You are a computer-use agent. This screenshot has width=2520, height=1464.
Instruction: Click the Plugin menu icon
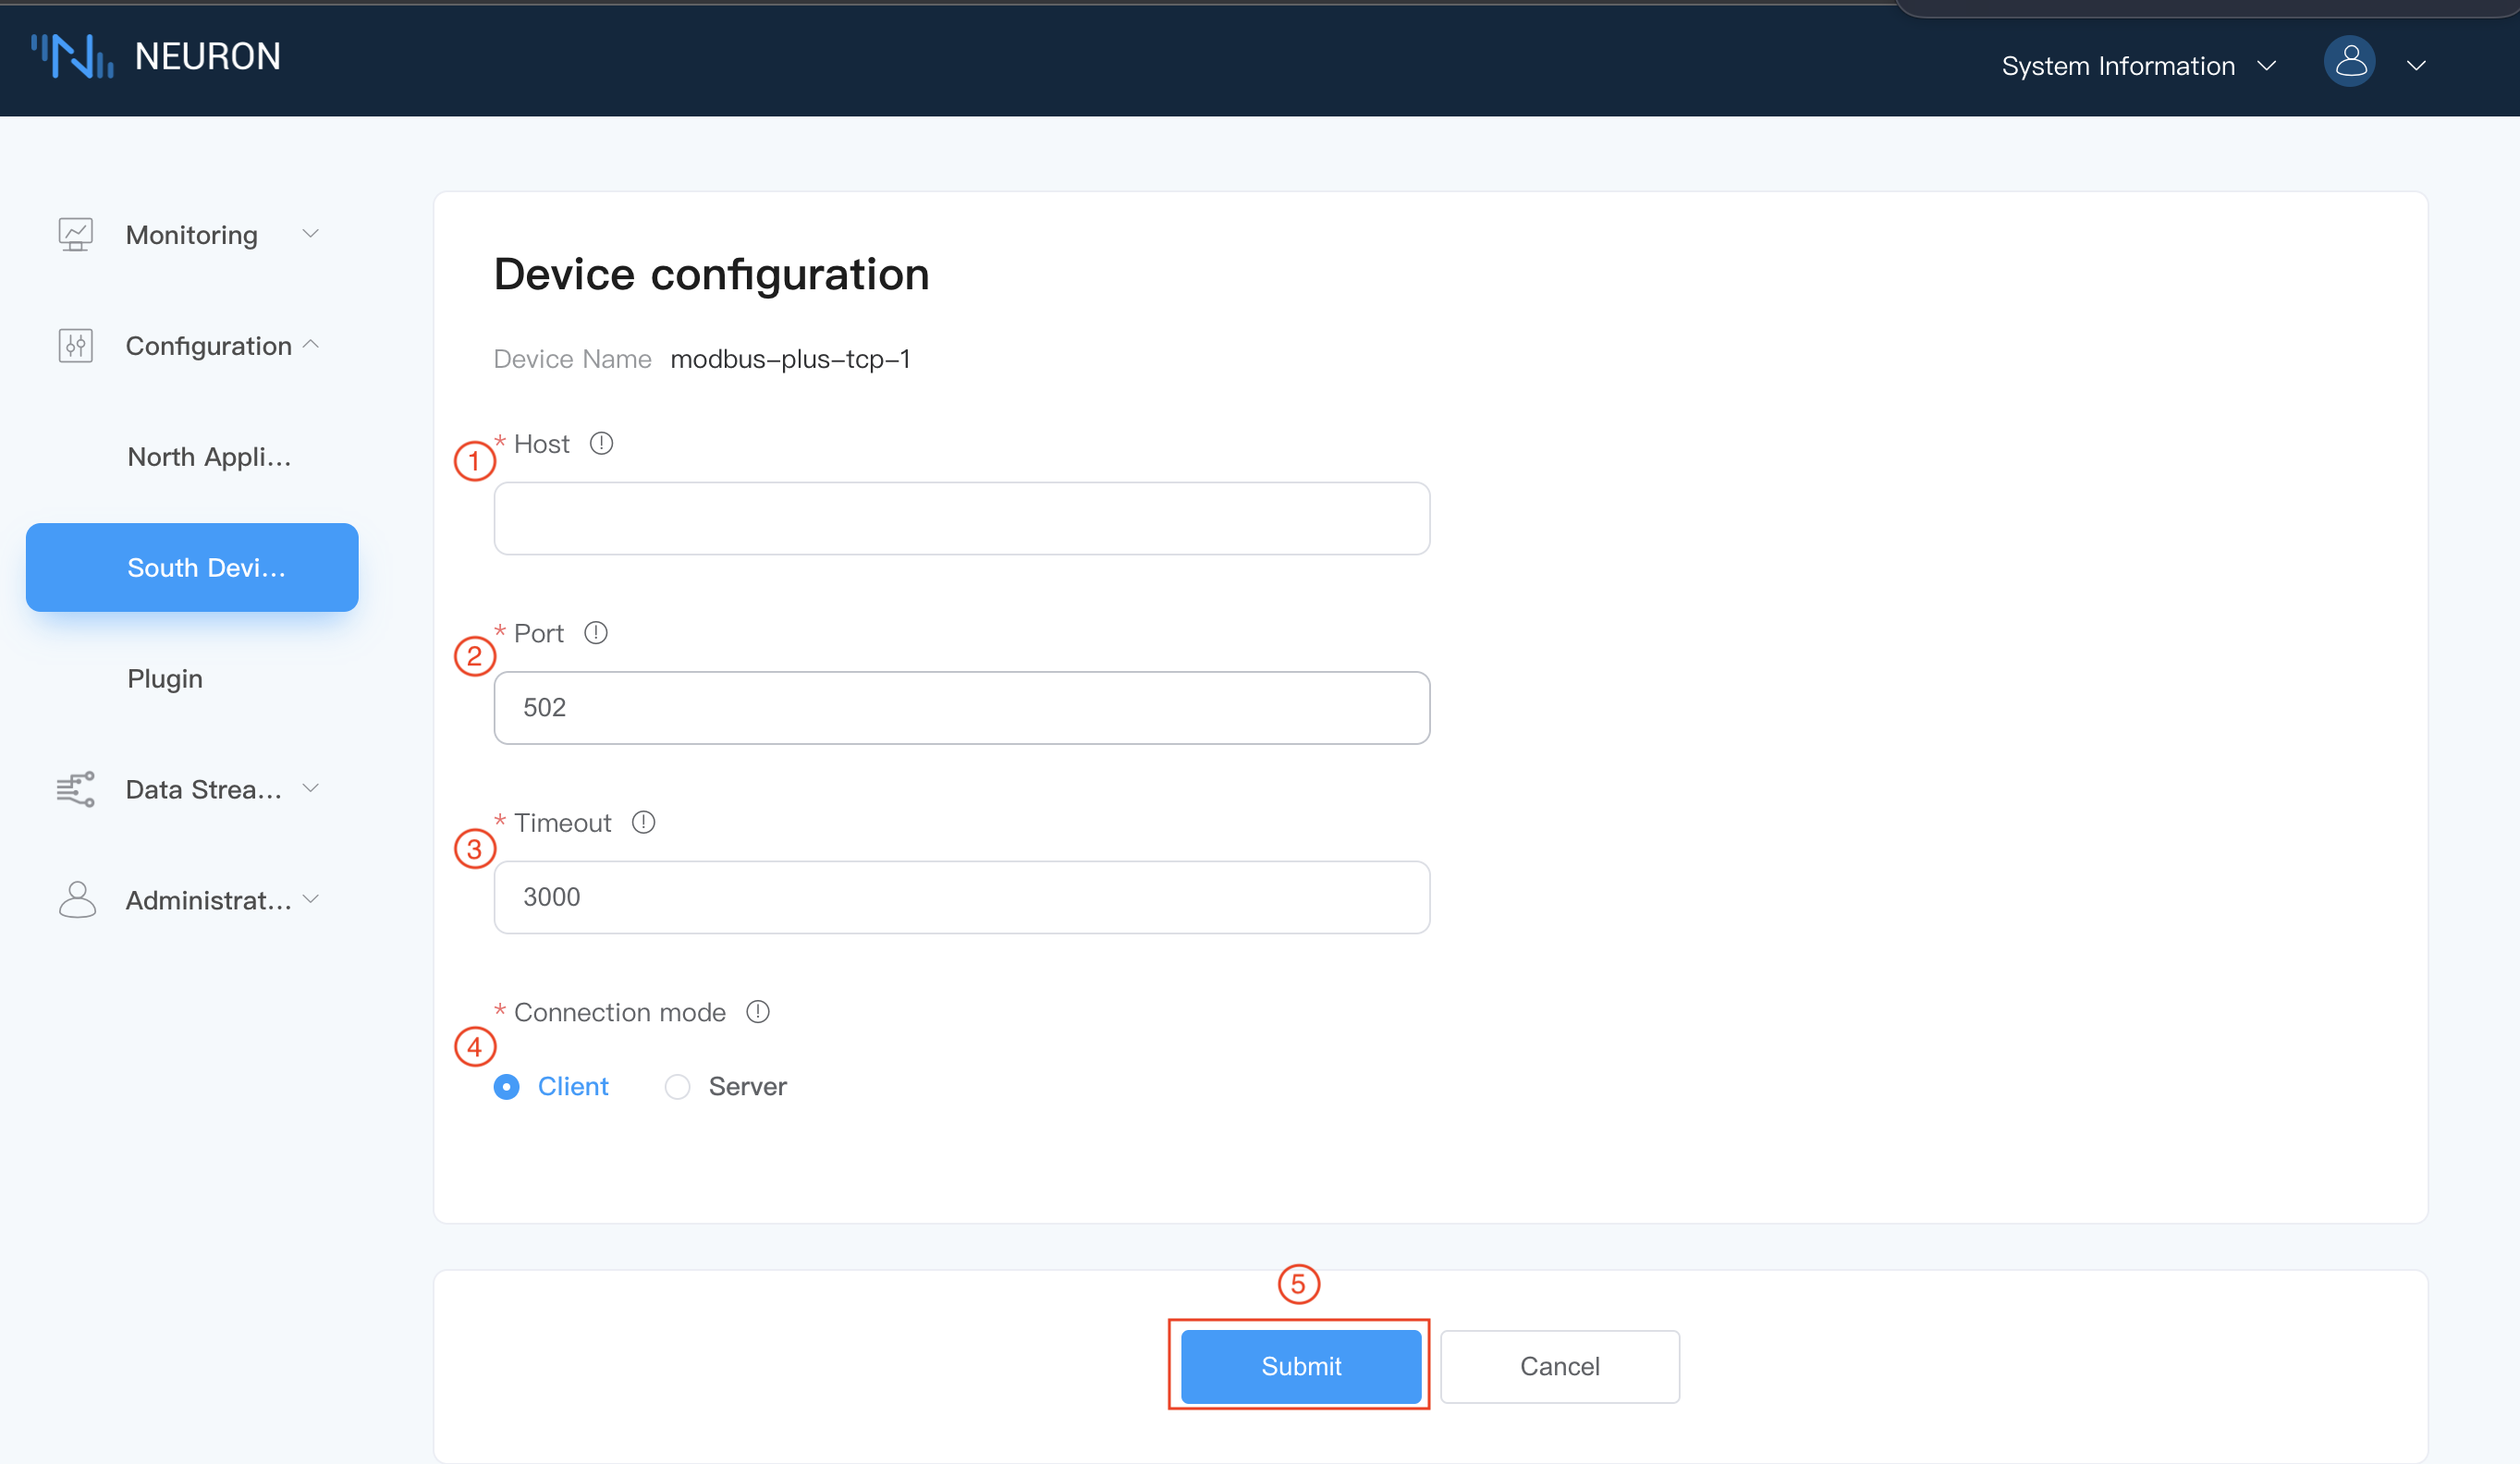tap(164, 678)
